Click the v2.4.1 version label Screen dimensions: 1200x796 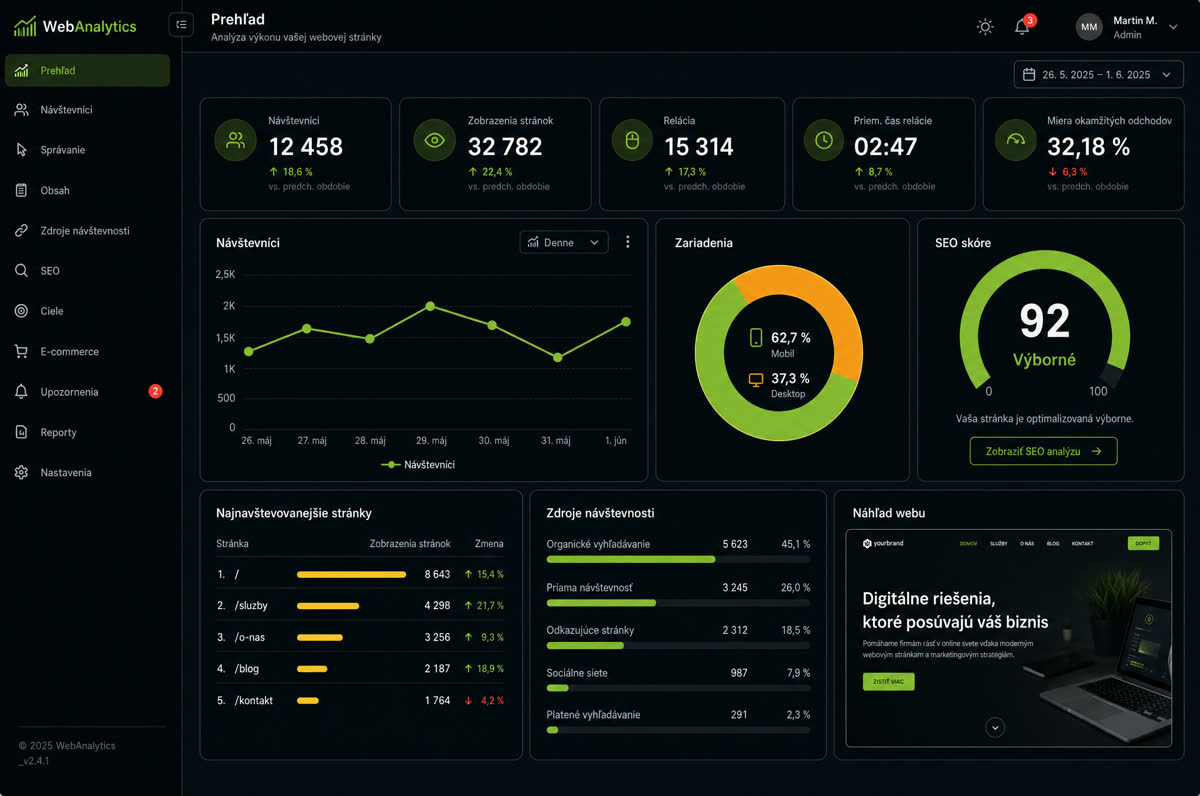pos(34,761)
